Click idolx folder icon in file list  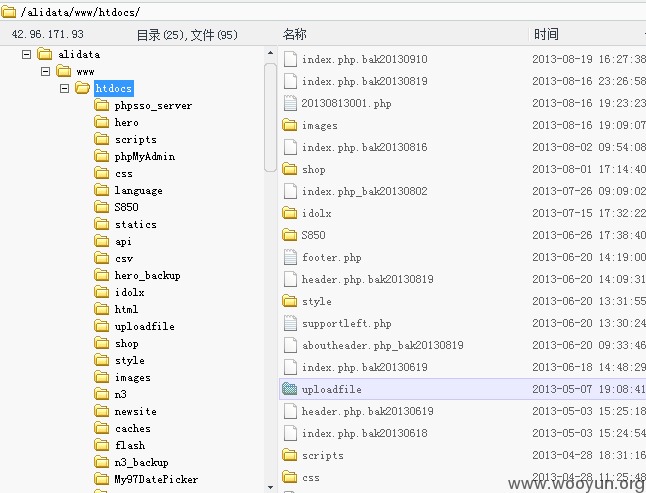pyautogui.click(x=290, y=213)
